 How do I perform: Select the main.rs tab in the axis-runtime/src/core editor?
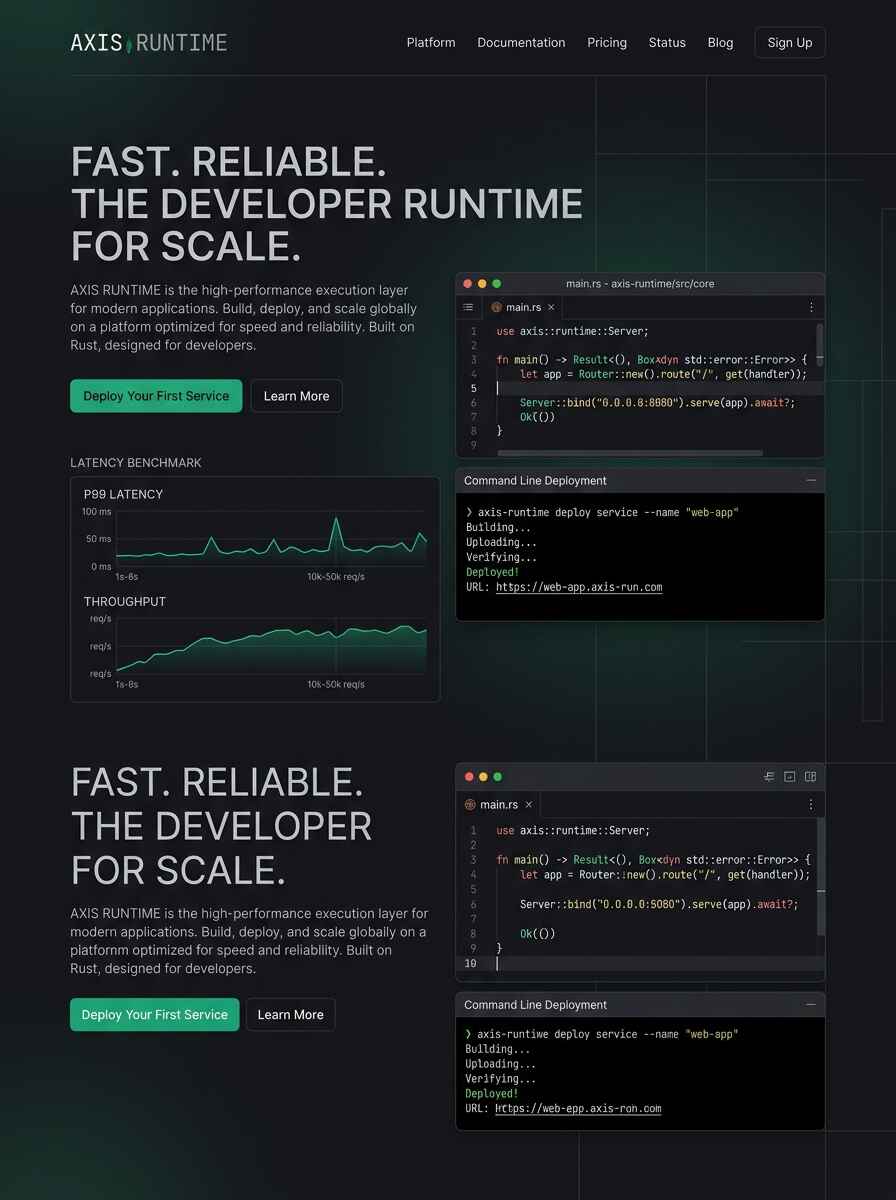tap(523, 307)
